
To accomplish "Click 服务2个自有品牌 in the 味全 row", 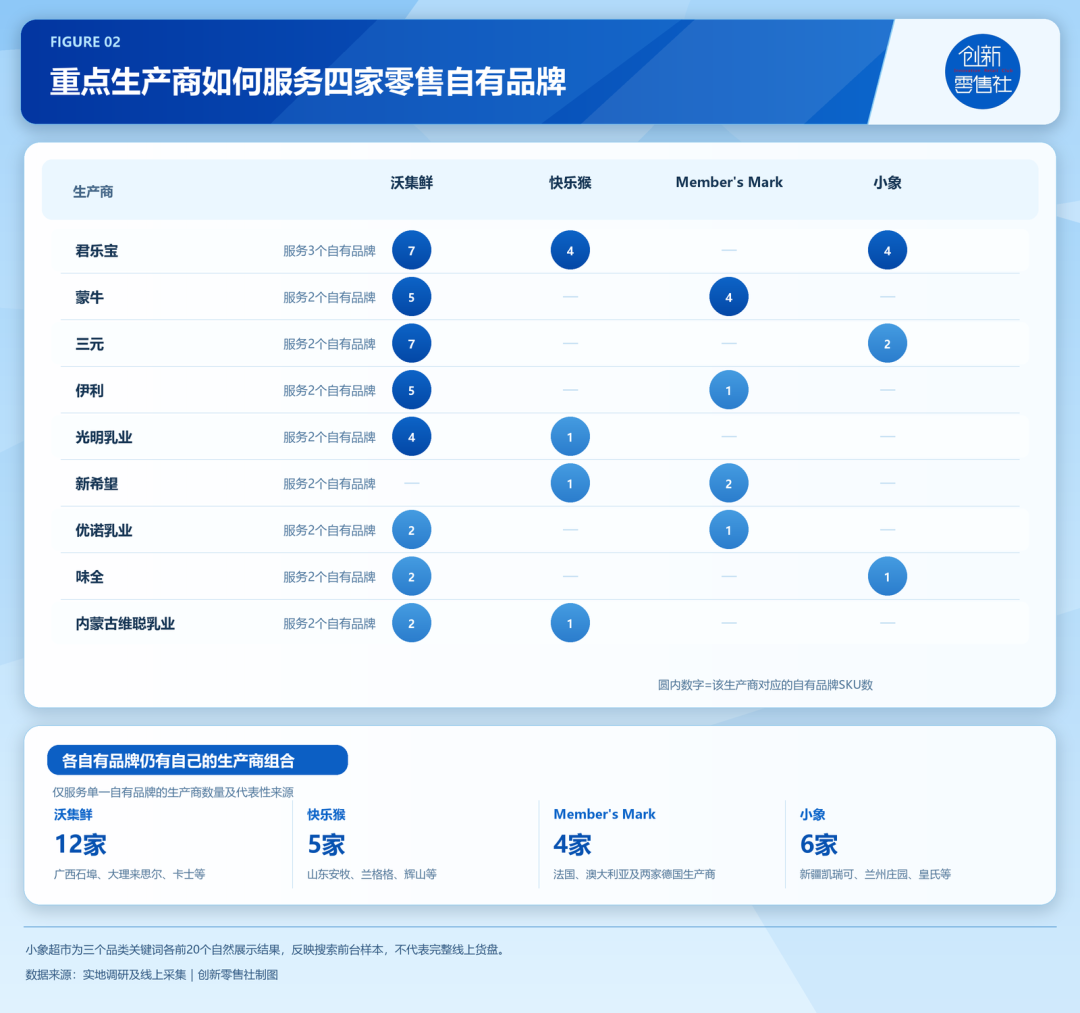I will (x=329, y=577).
